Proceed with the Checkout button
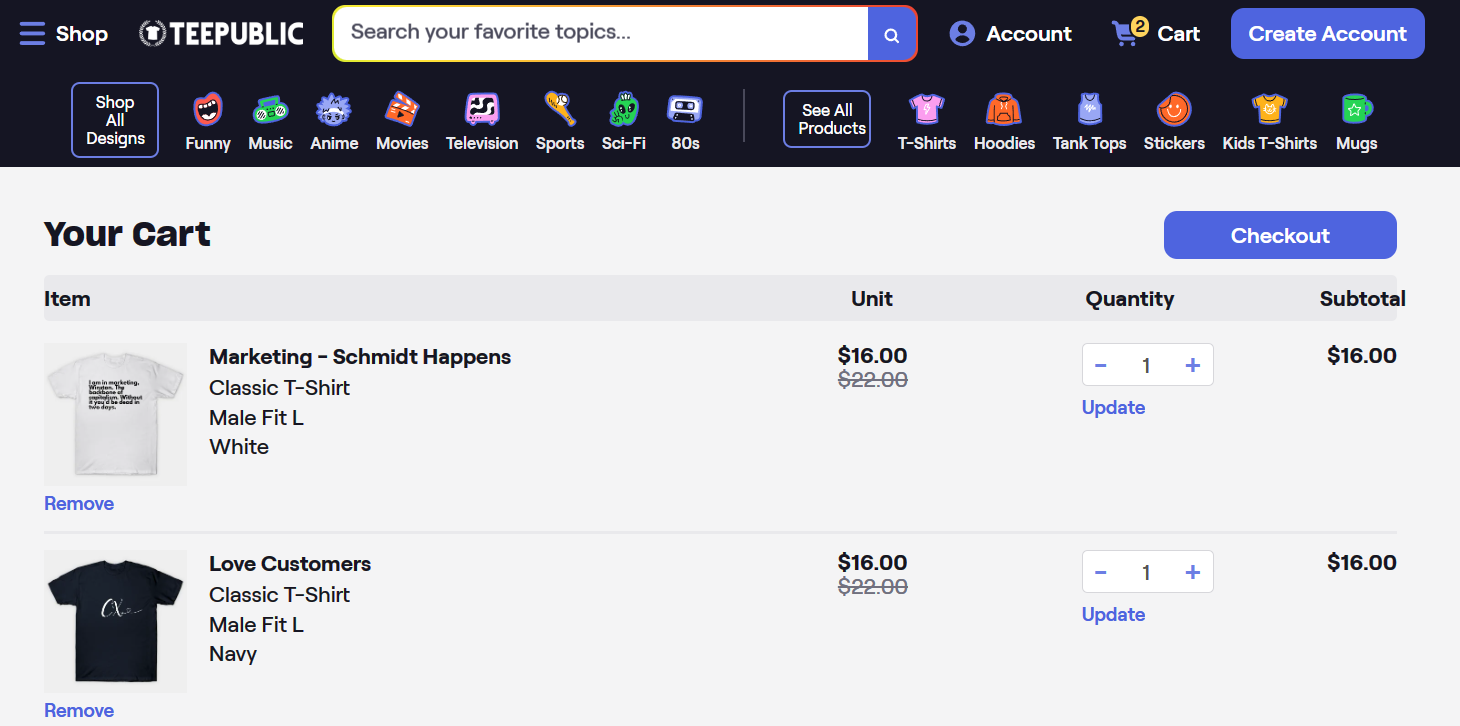 (x=1280, y=235)
